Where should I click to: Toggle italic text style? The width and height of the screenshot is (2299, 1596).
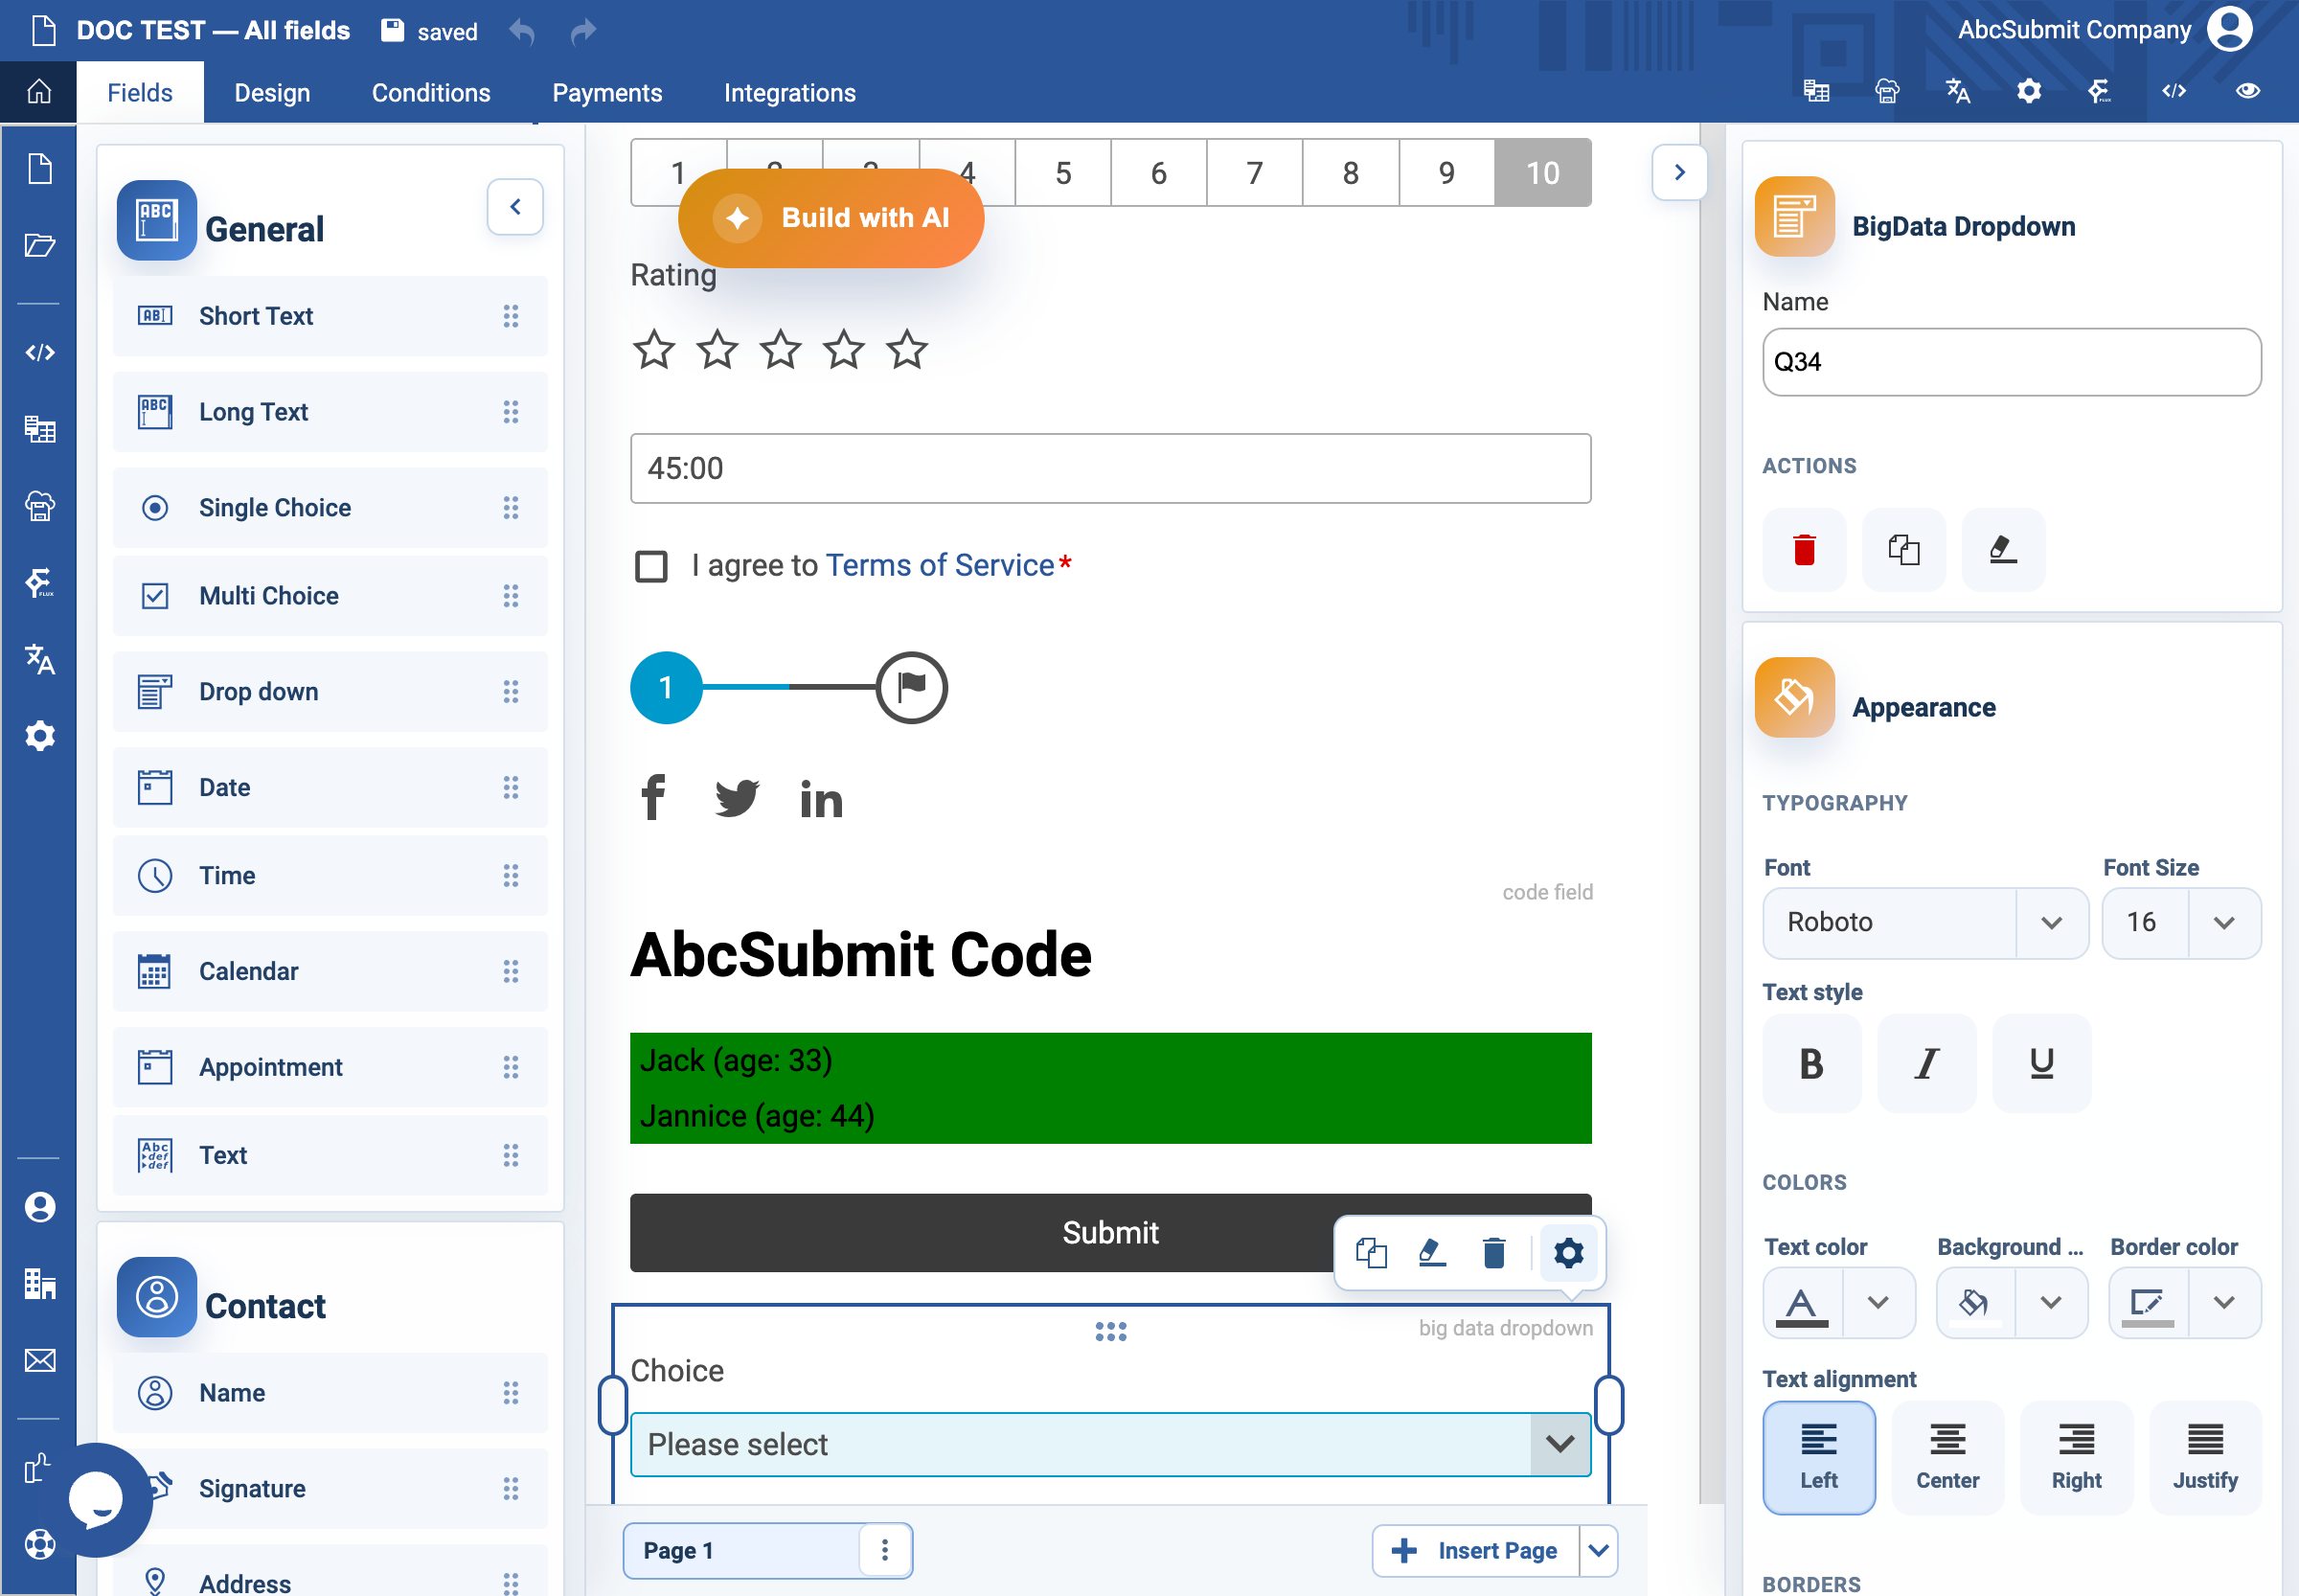1926,1063
